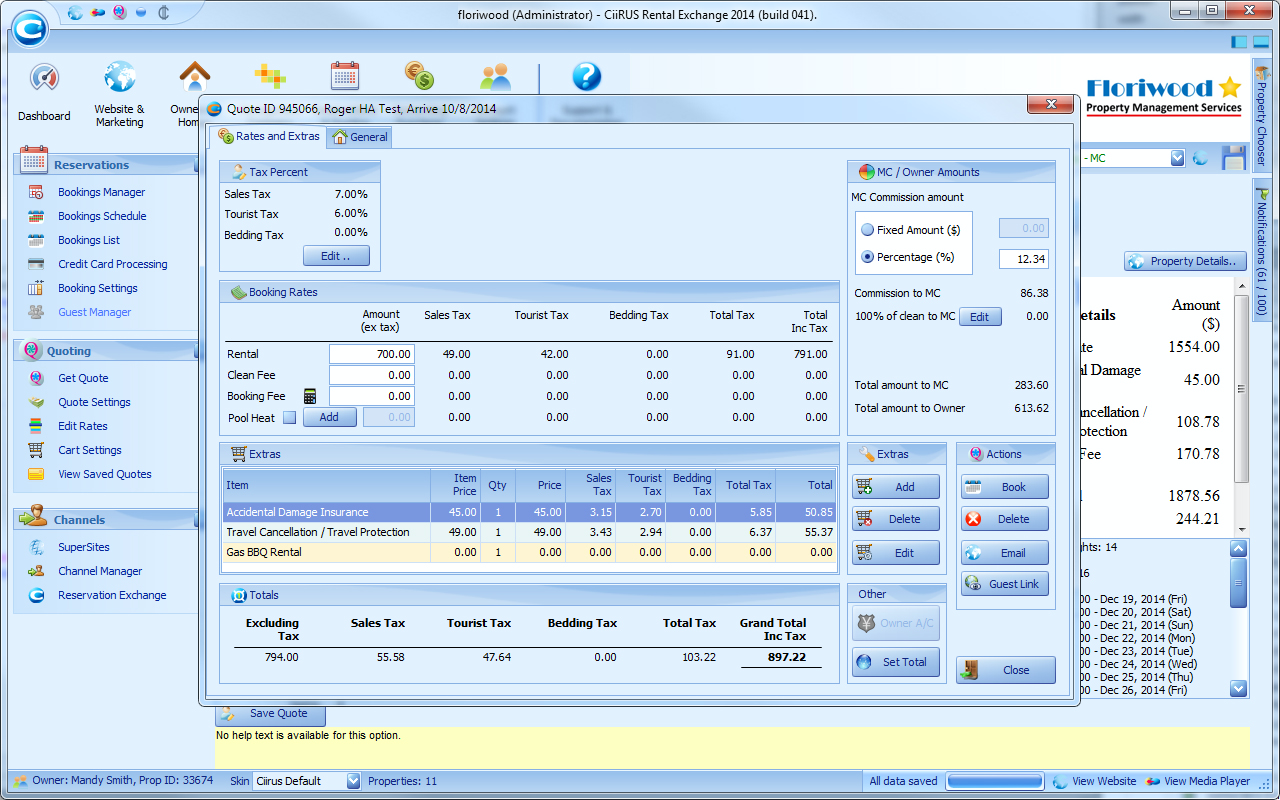
Task: Click the Set Total button
Action: point(895,662)
